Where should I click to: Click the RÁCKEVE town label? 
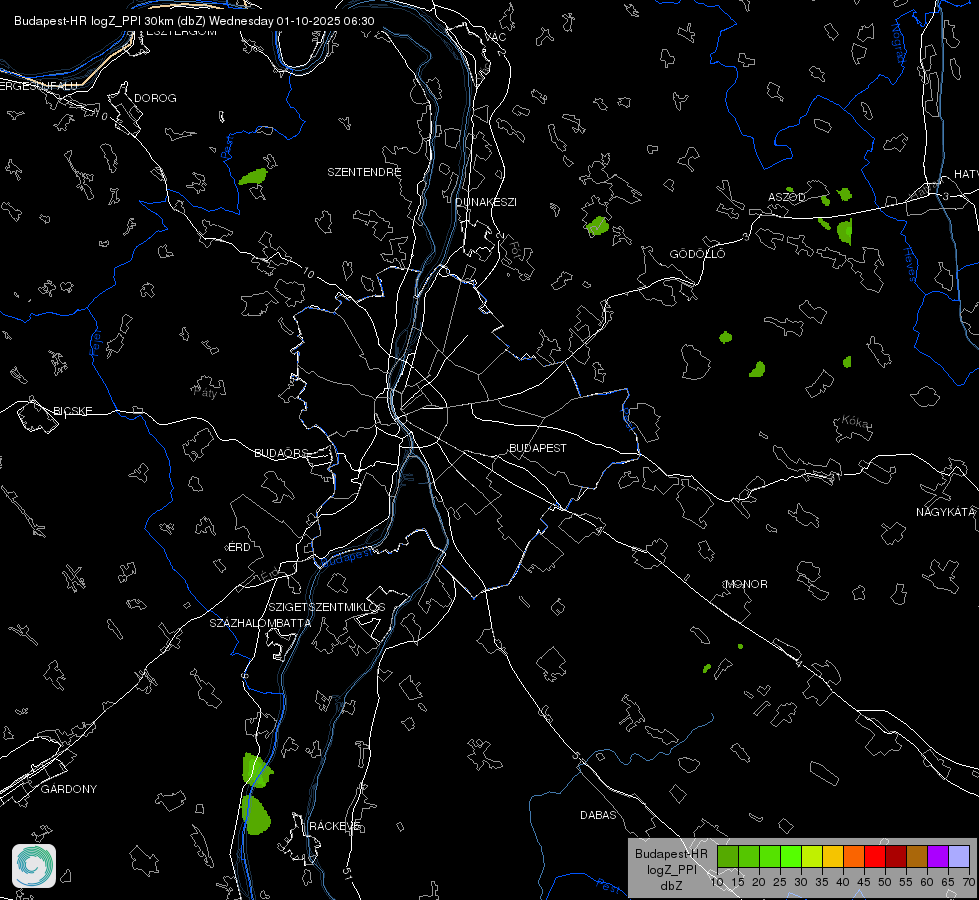[335, 826]
